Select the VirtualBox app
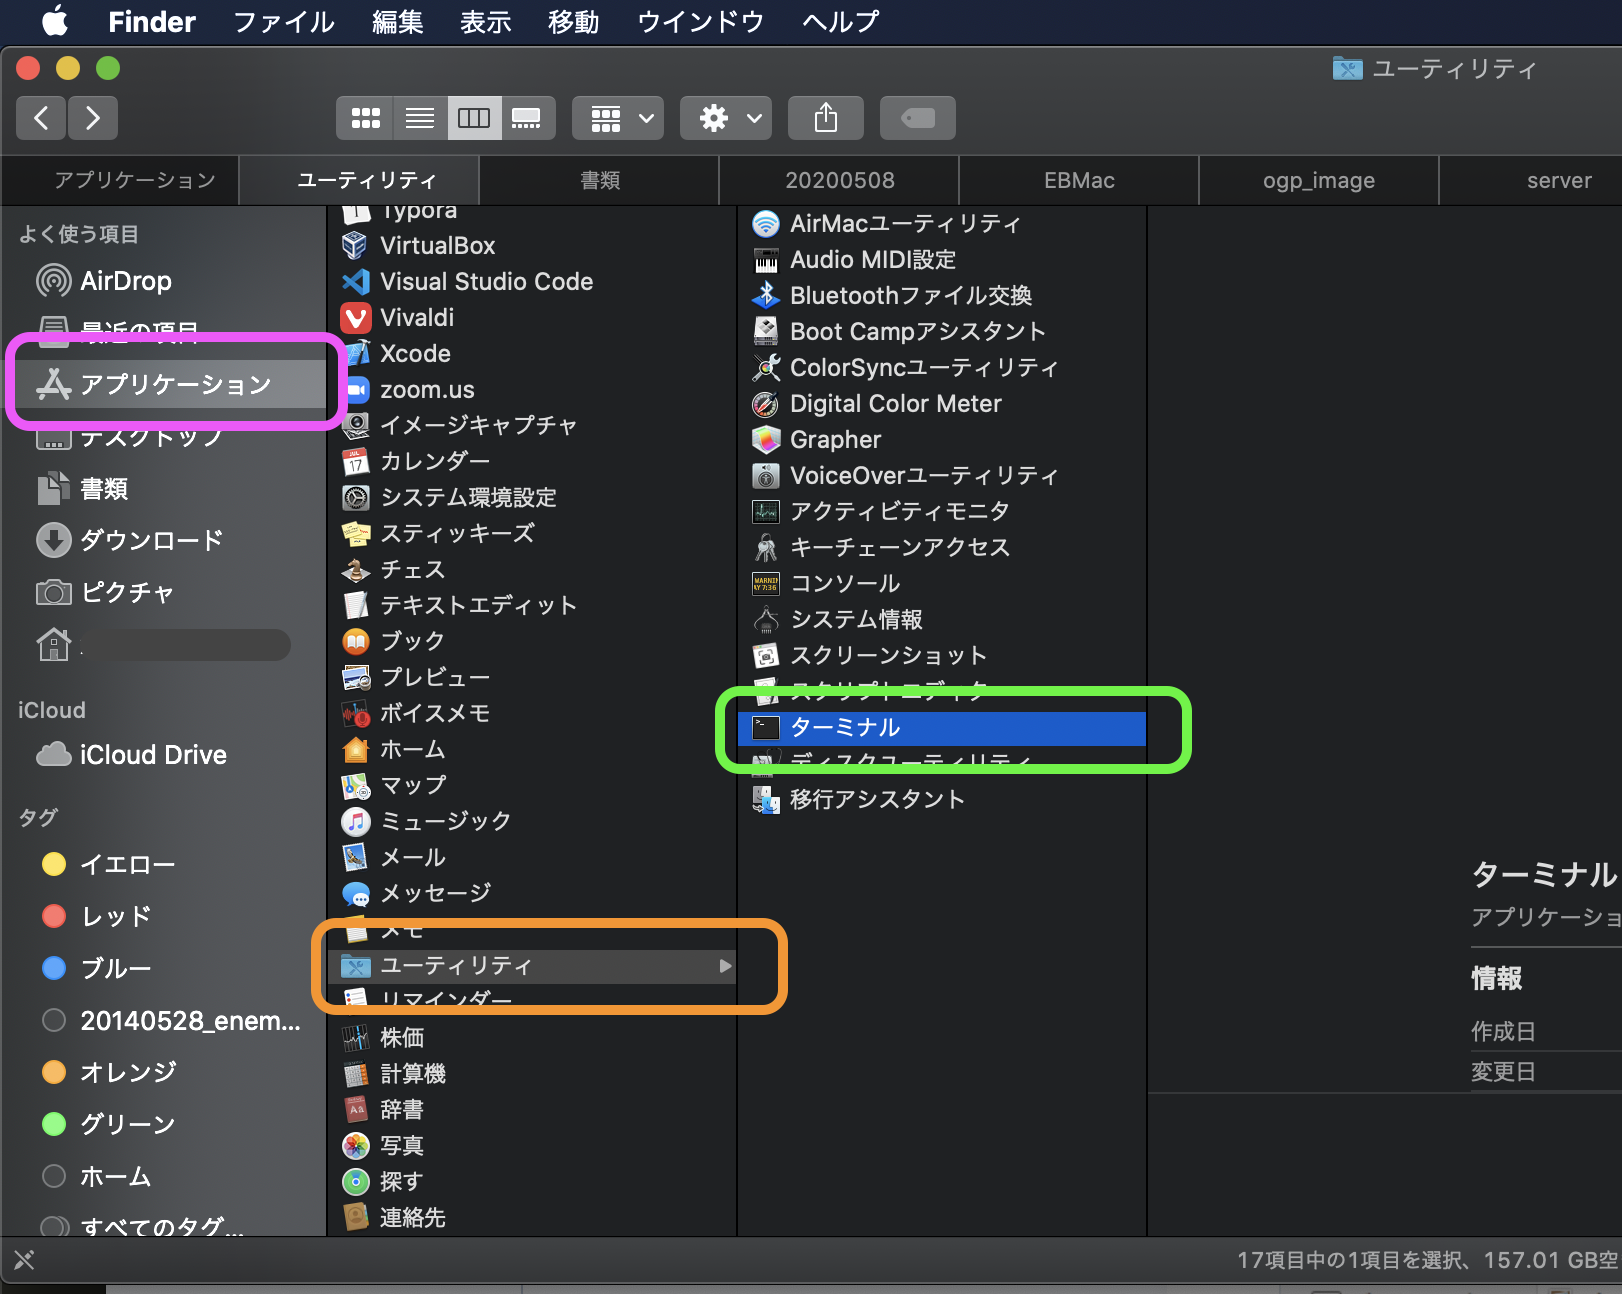 532,246
